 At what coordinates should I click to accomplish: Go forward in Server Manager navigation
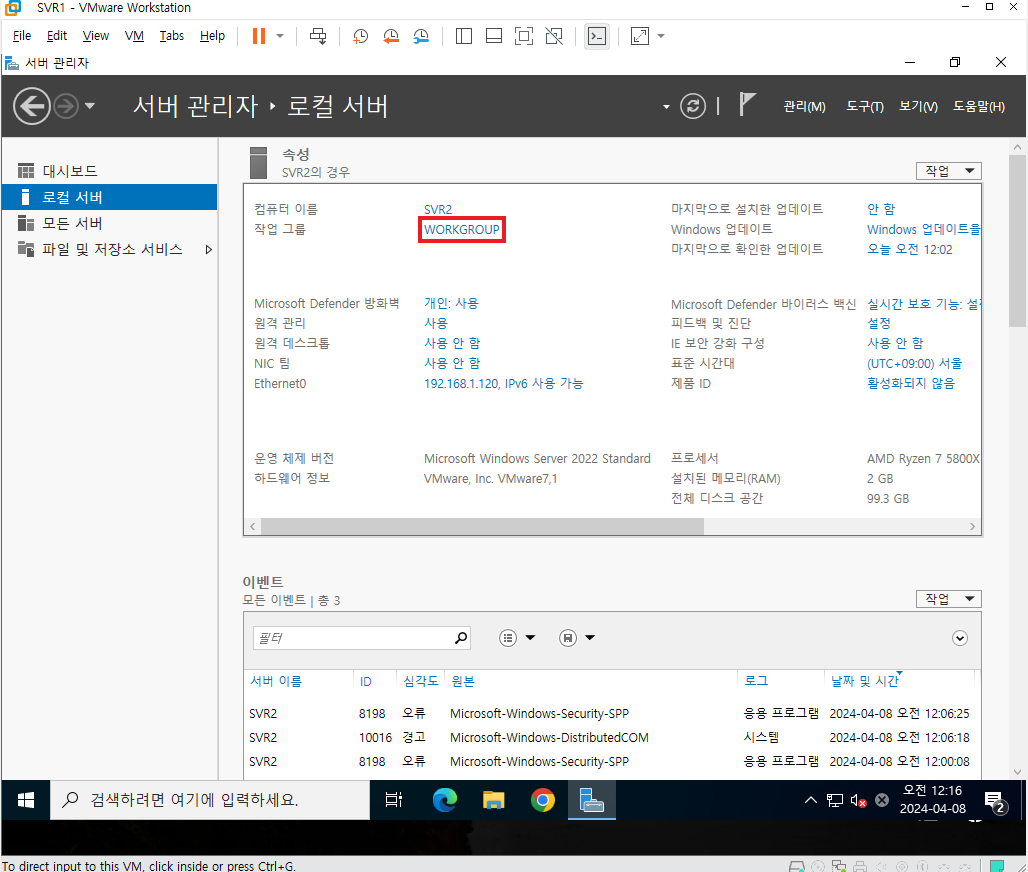(66, 106)
